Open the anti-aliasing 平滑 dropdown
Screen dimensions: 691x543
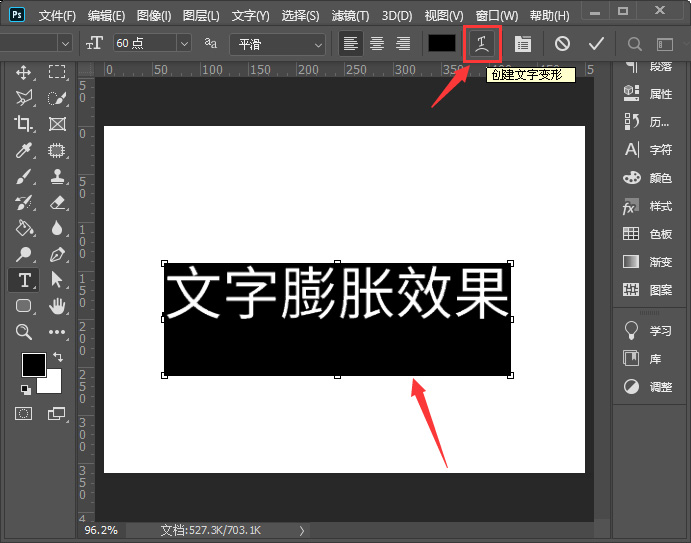point(278,44)
